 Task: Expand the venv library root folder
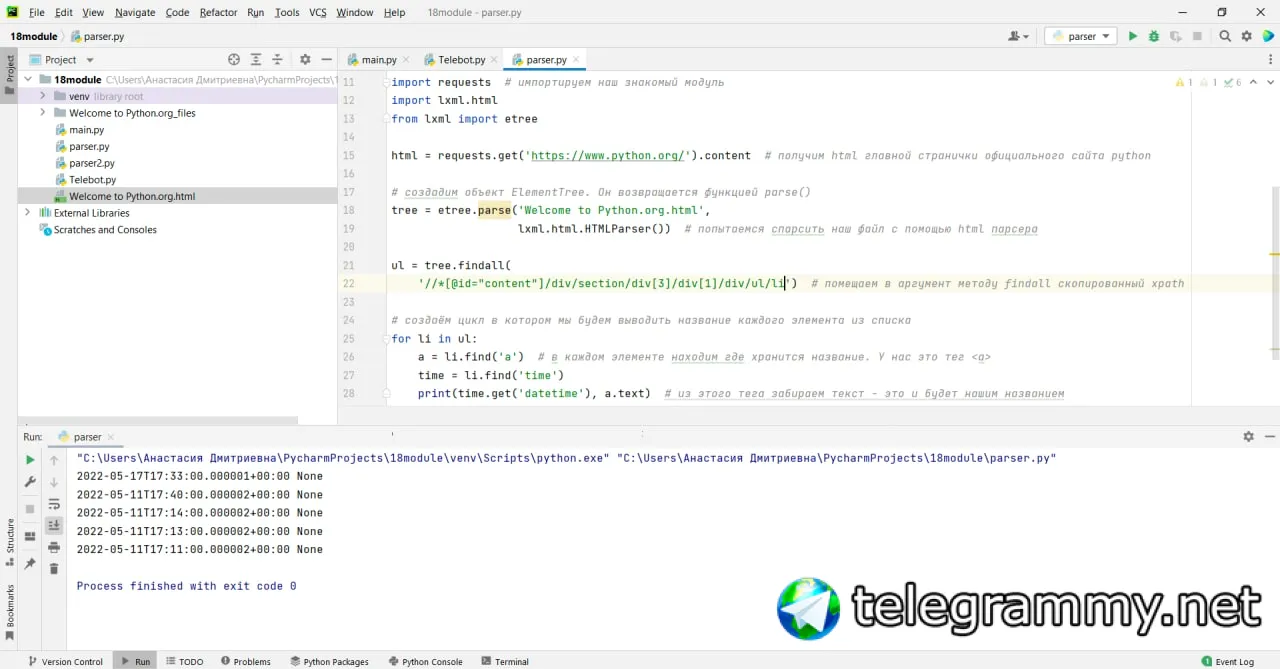(43, 96)
